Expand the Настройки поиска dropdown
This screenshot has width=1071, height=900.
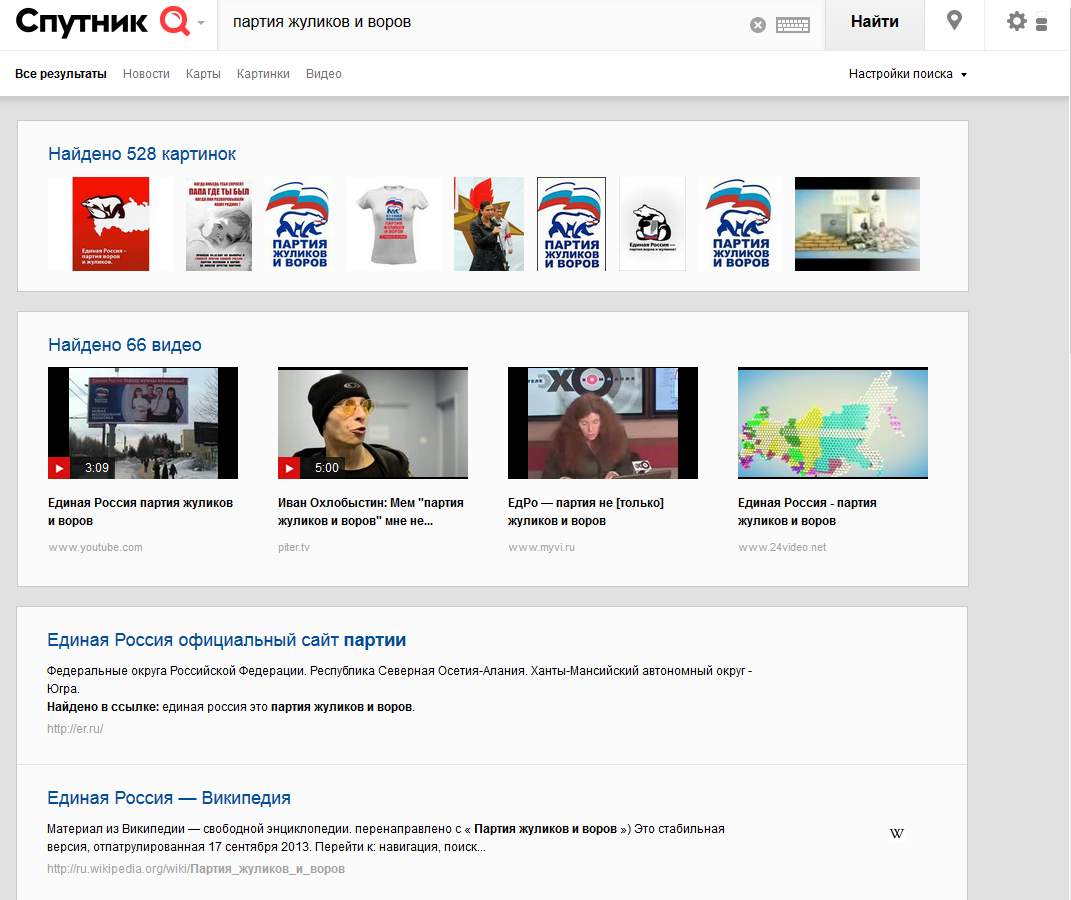(x=908, y=74)
